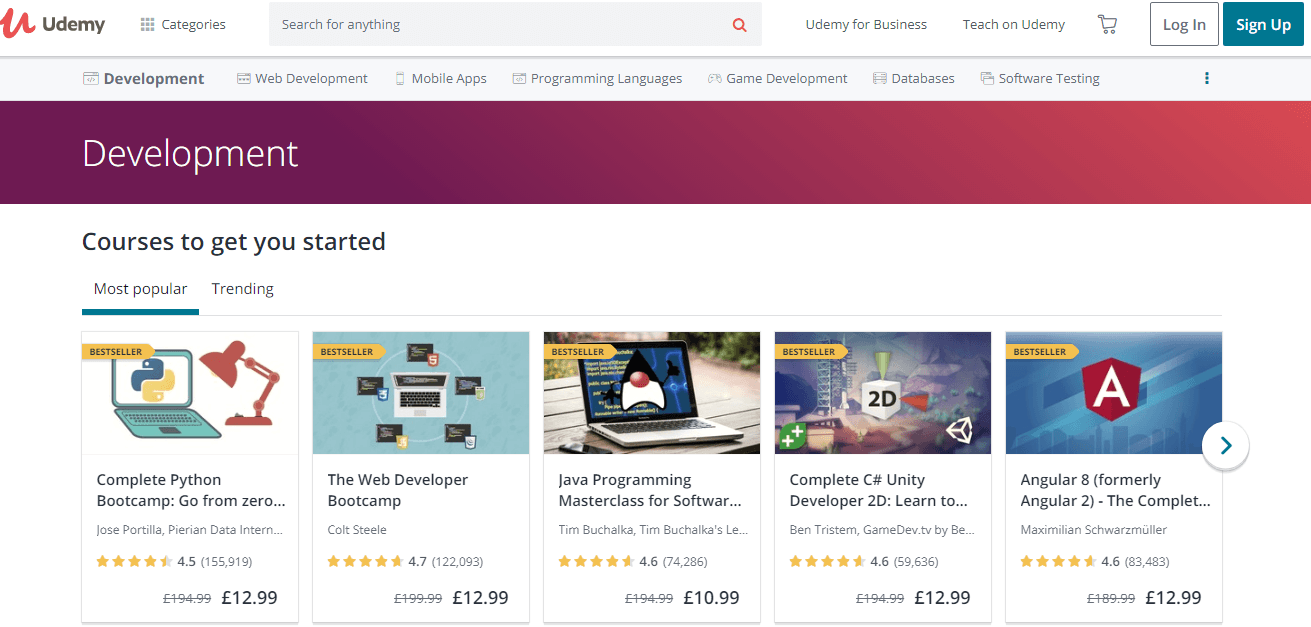This screenshot has width=1311, height=627.
Task: Click instructor Maximilian Schwarzmüller
Action: pos(1094,530)
